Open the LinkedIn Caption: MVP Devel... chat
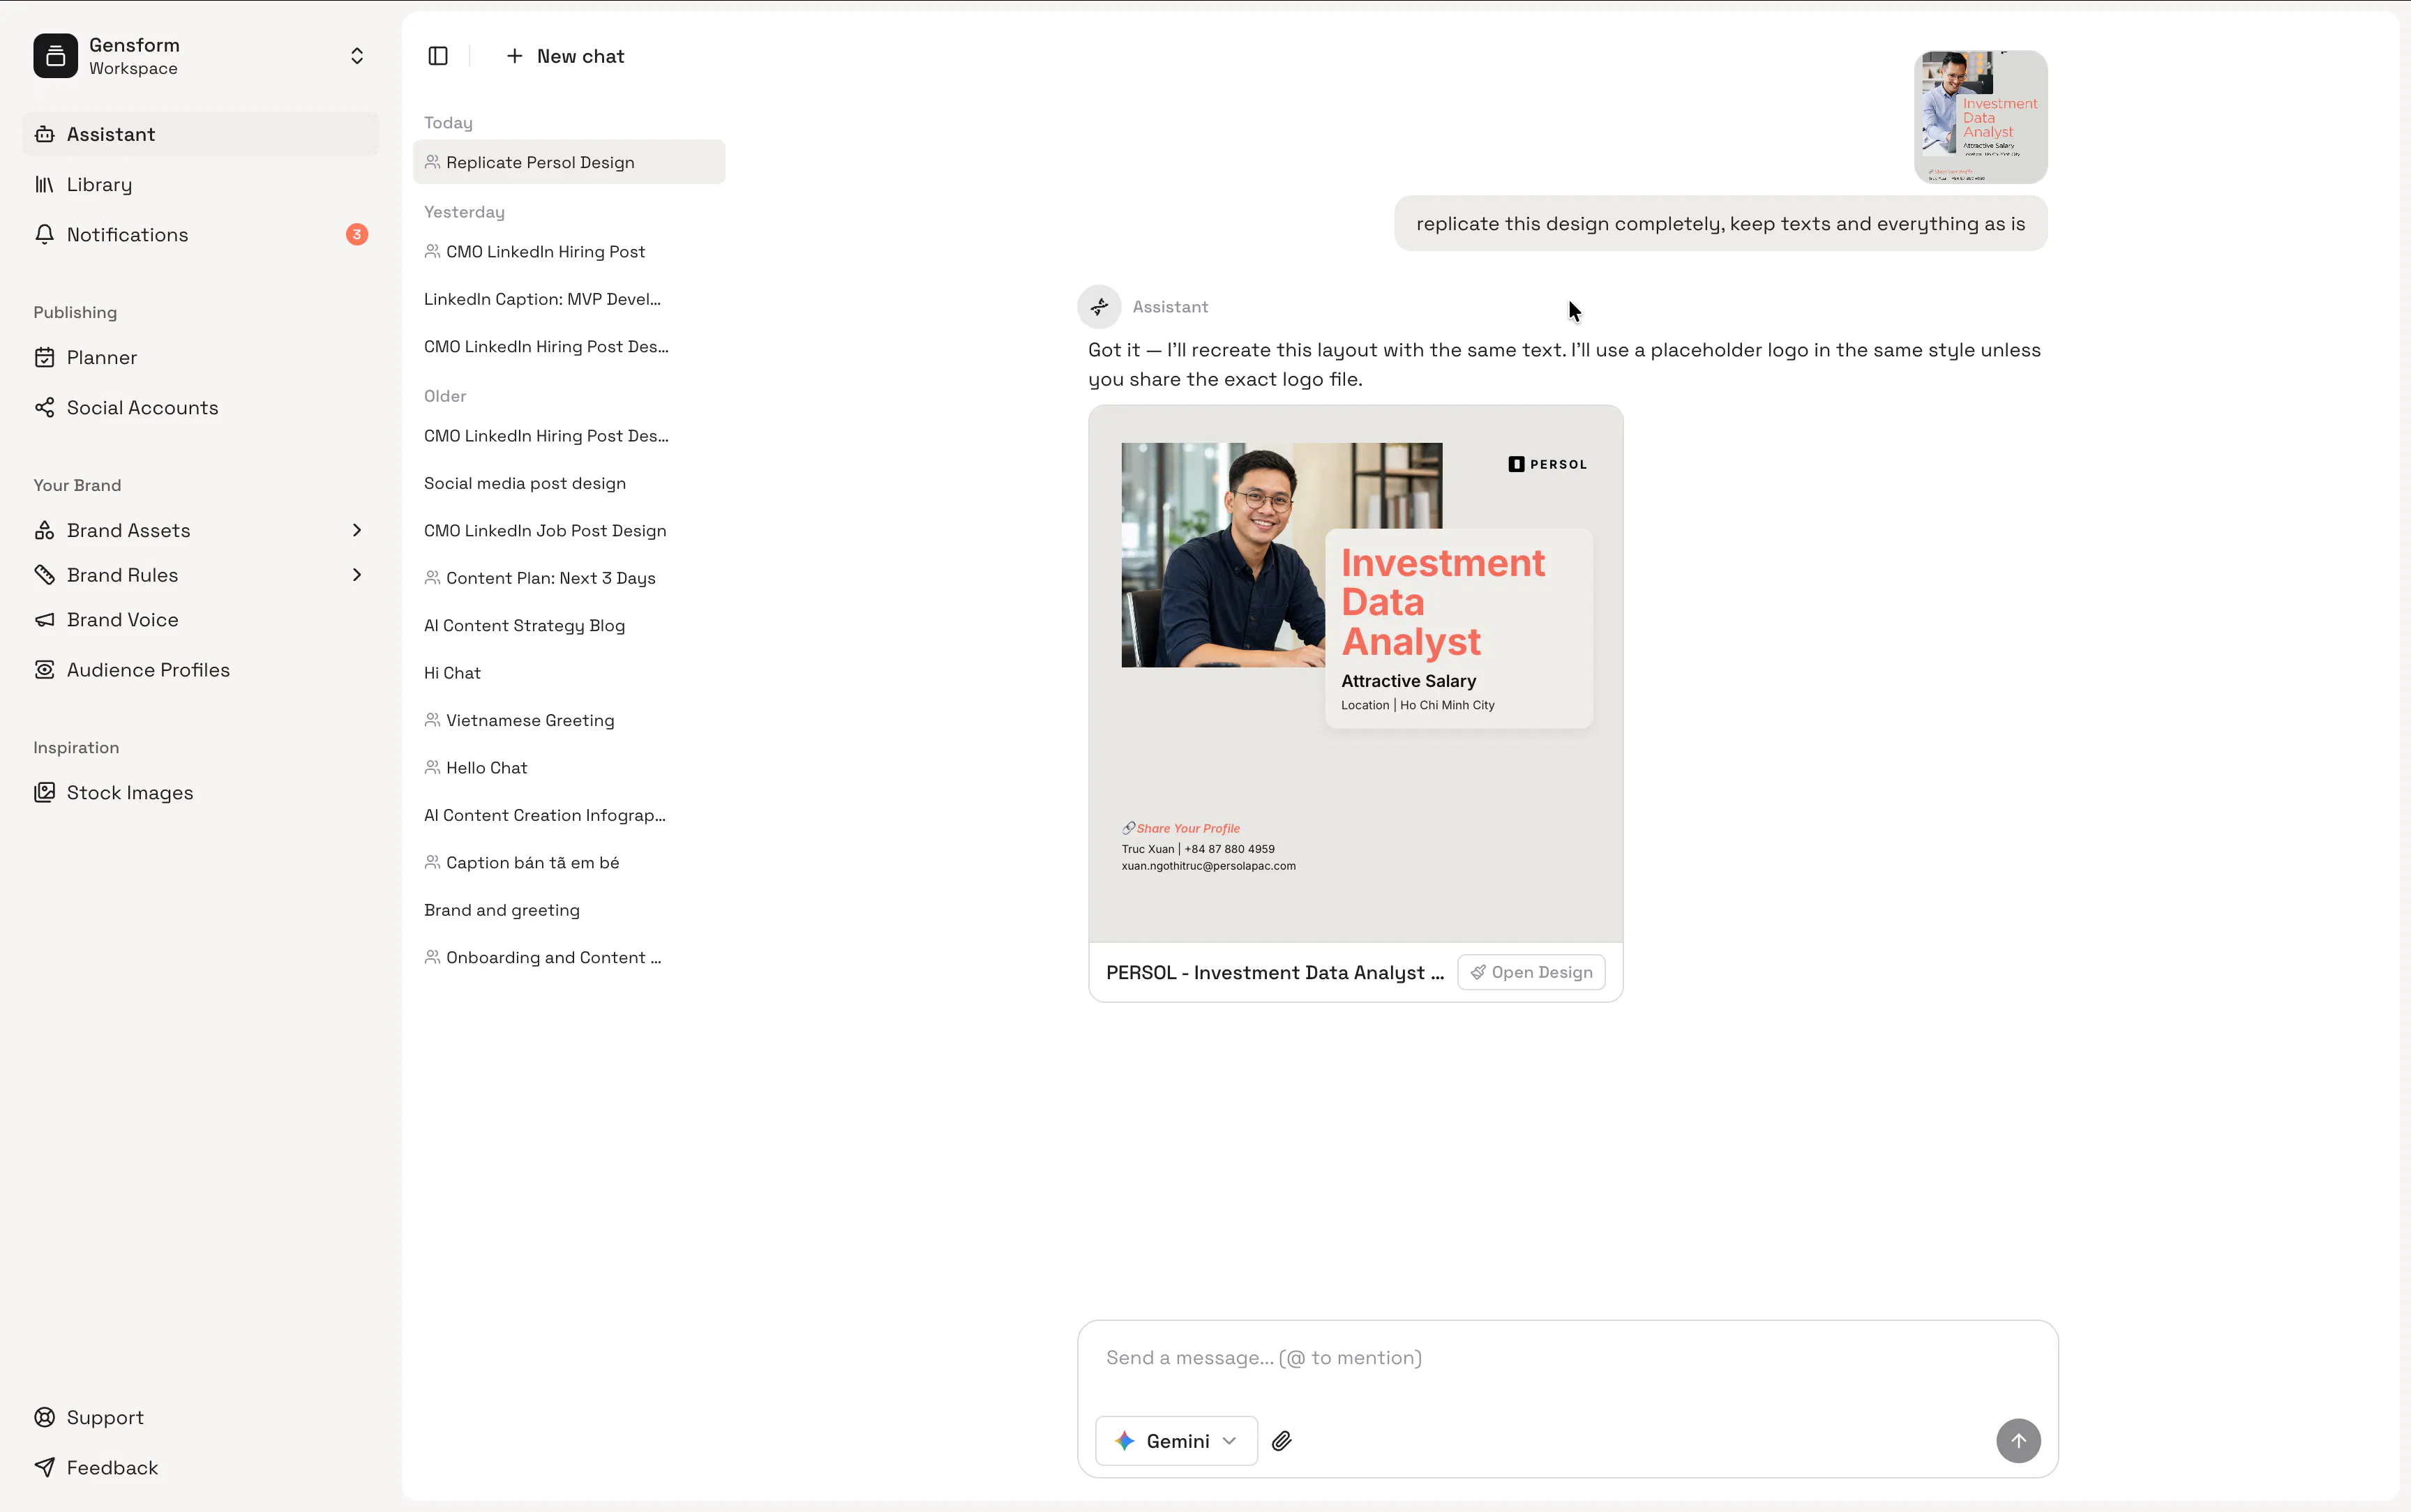Screen dimensions: 2411x1512 569,299
